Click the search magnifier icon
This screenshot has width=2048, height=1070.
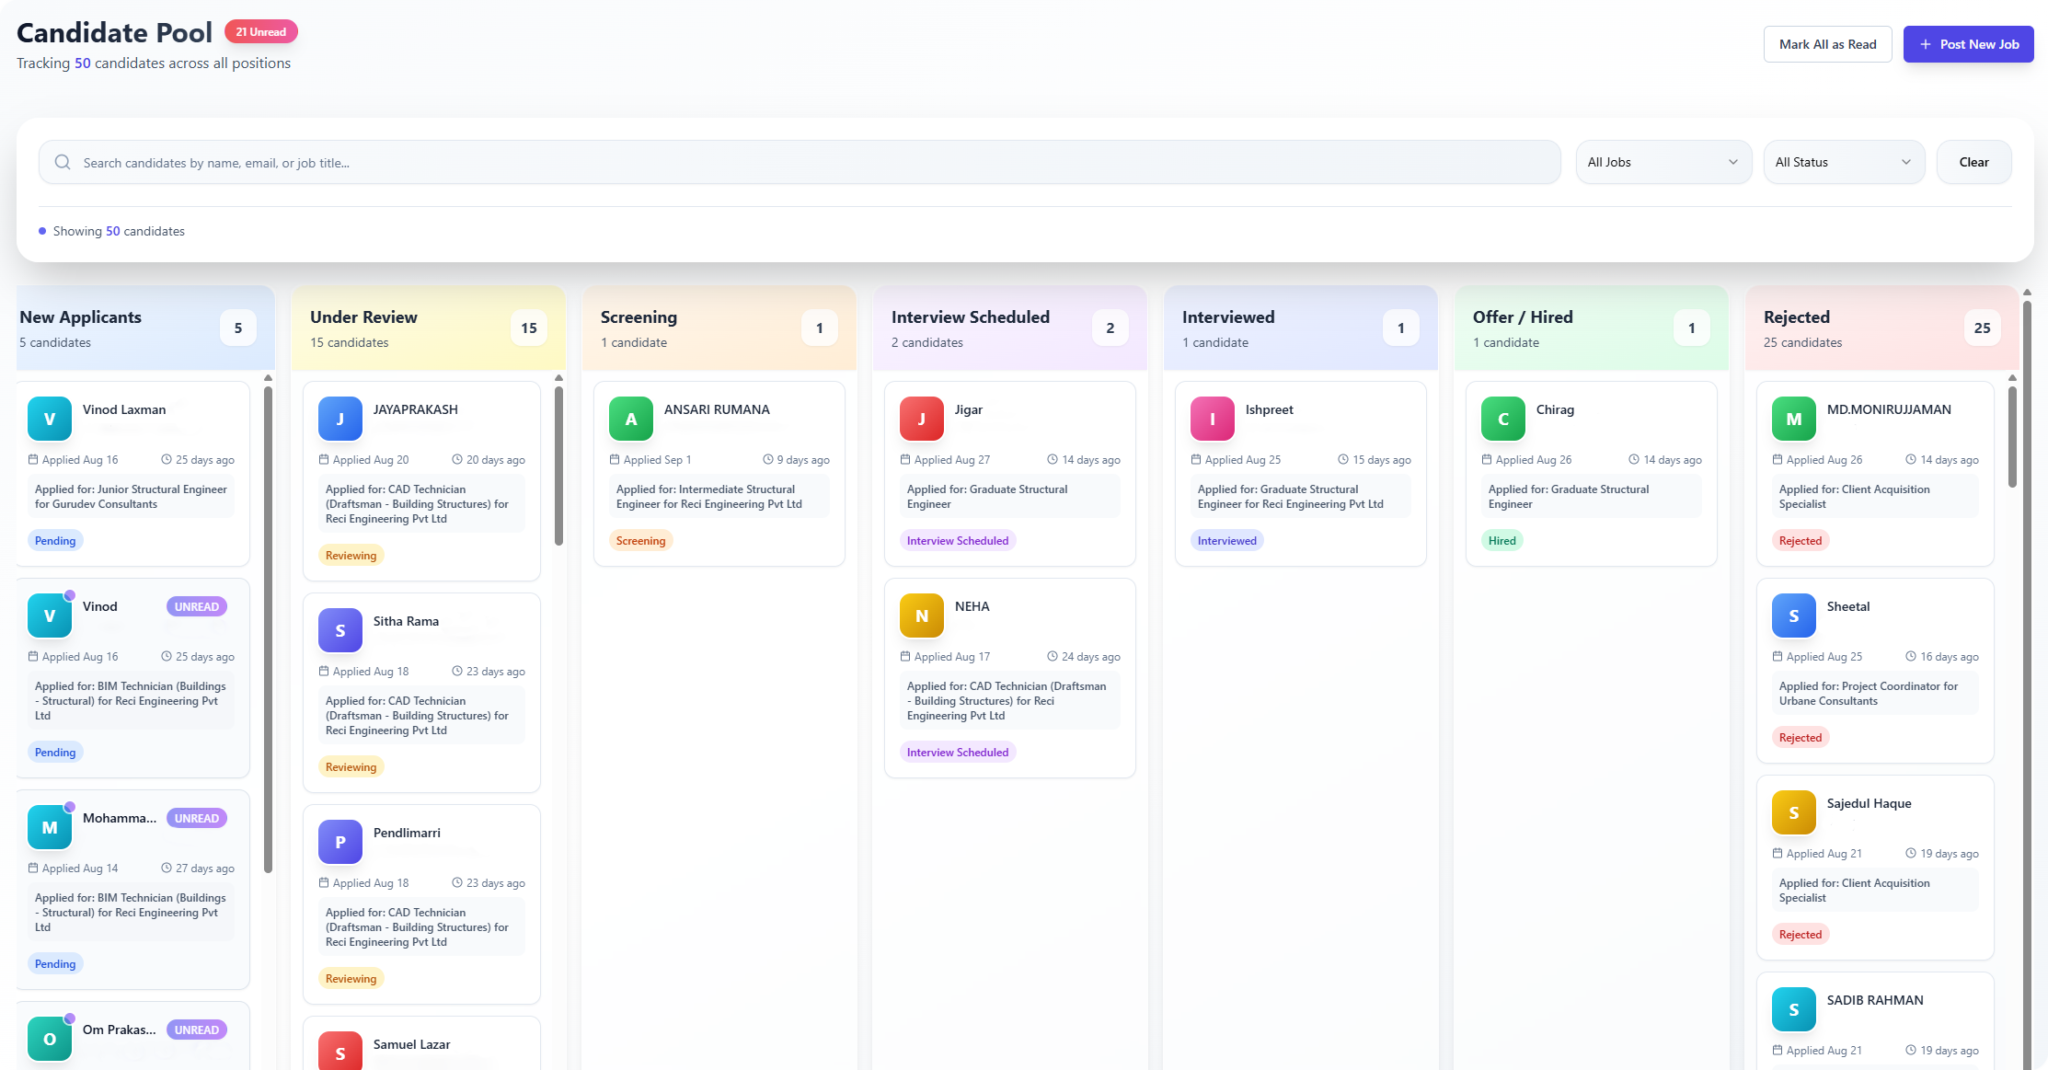[x=62, y=162]
